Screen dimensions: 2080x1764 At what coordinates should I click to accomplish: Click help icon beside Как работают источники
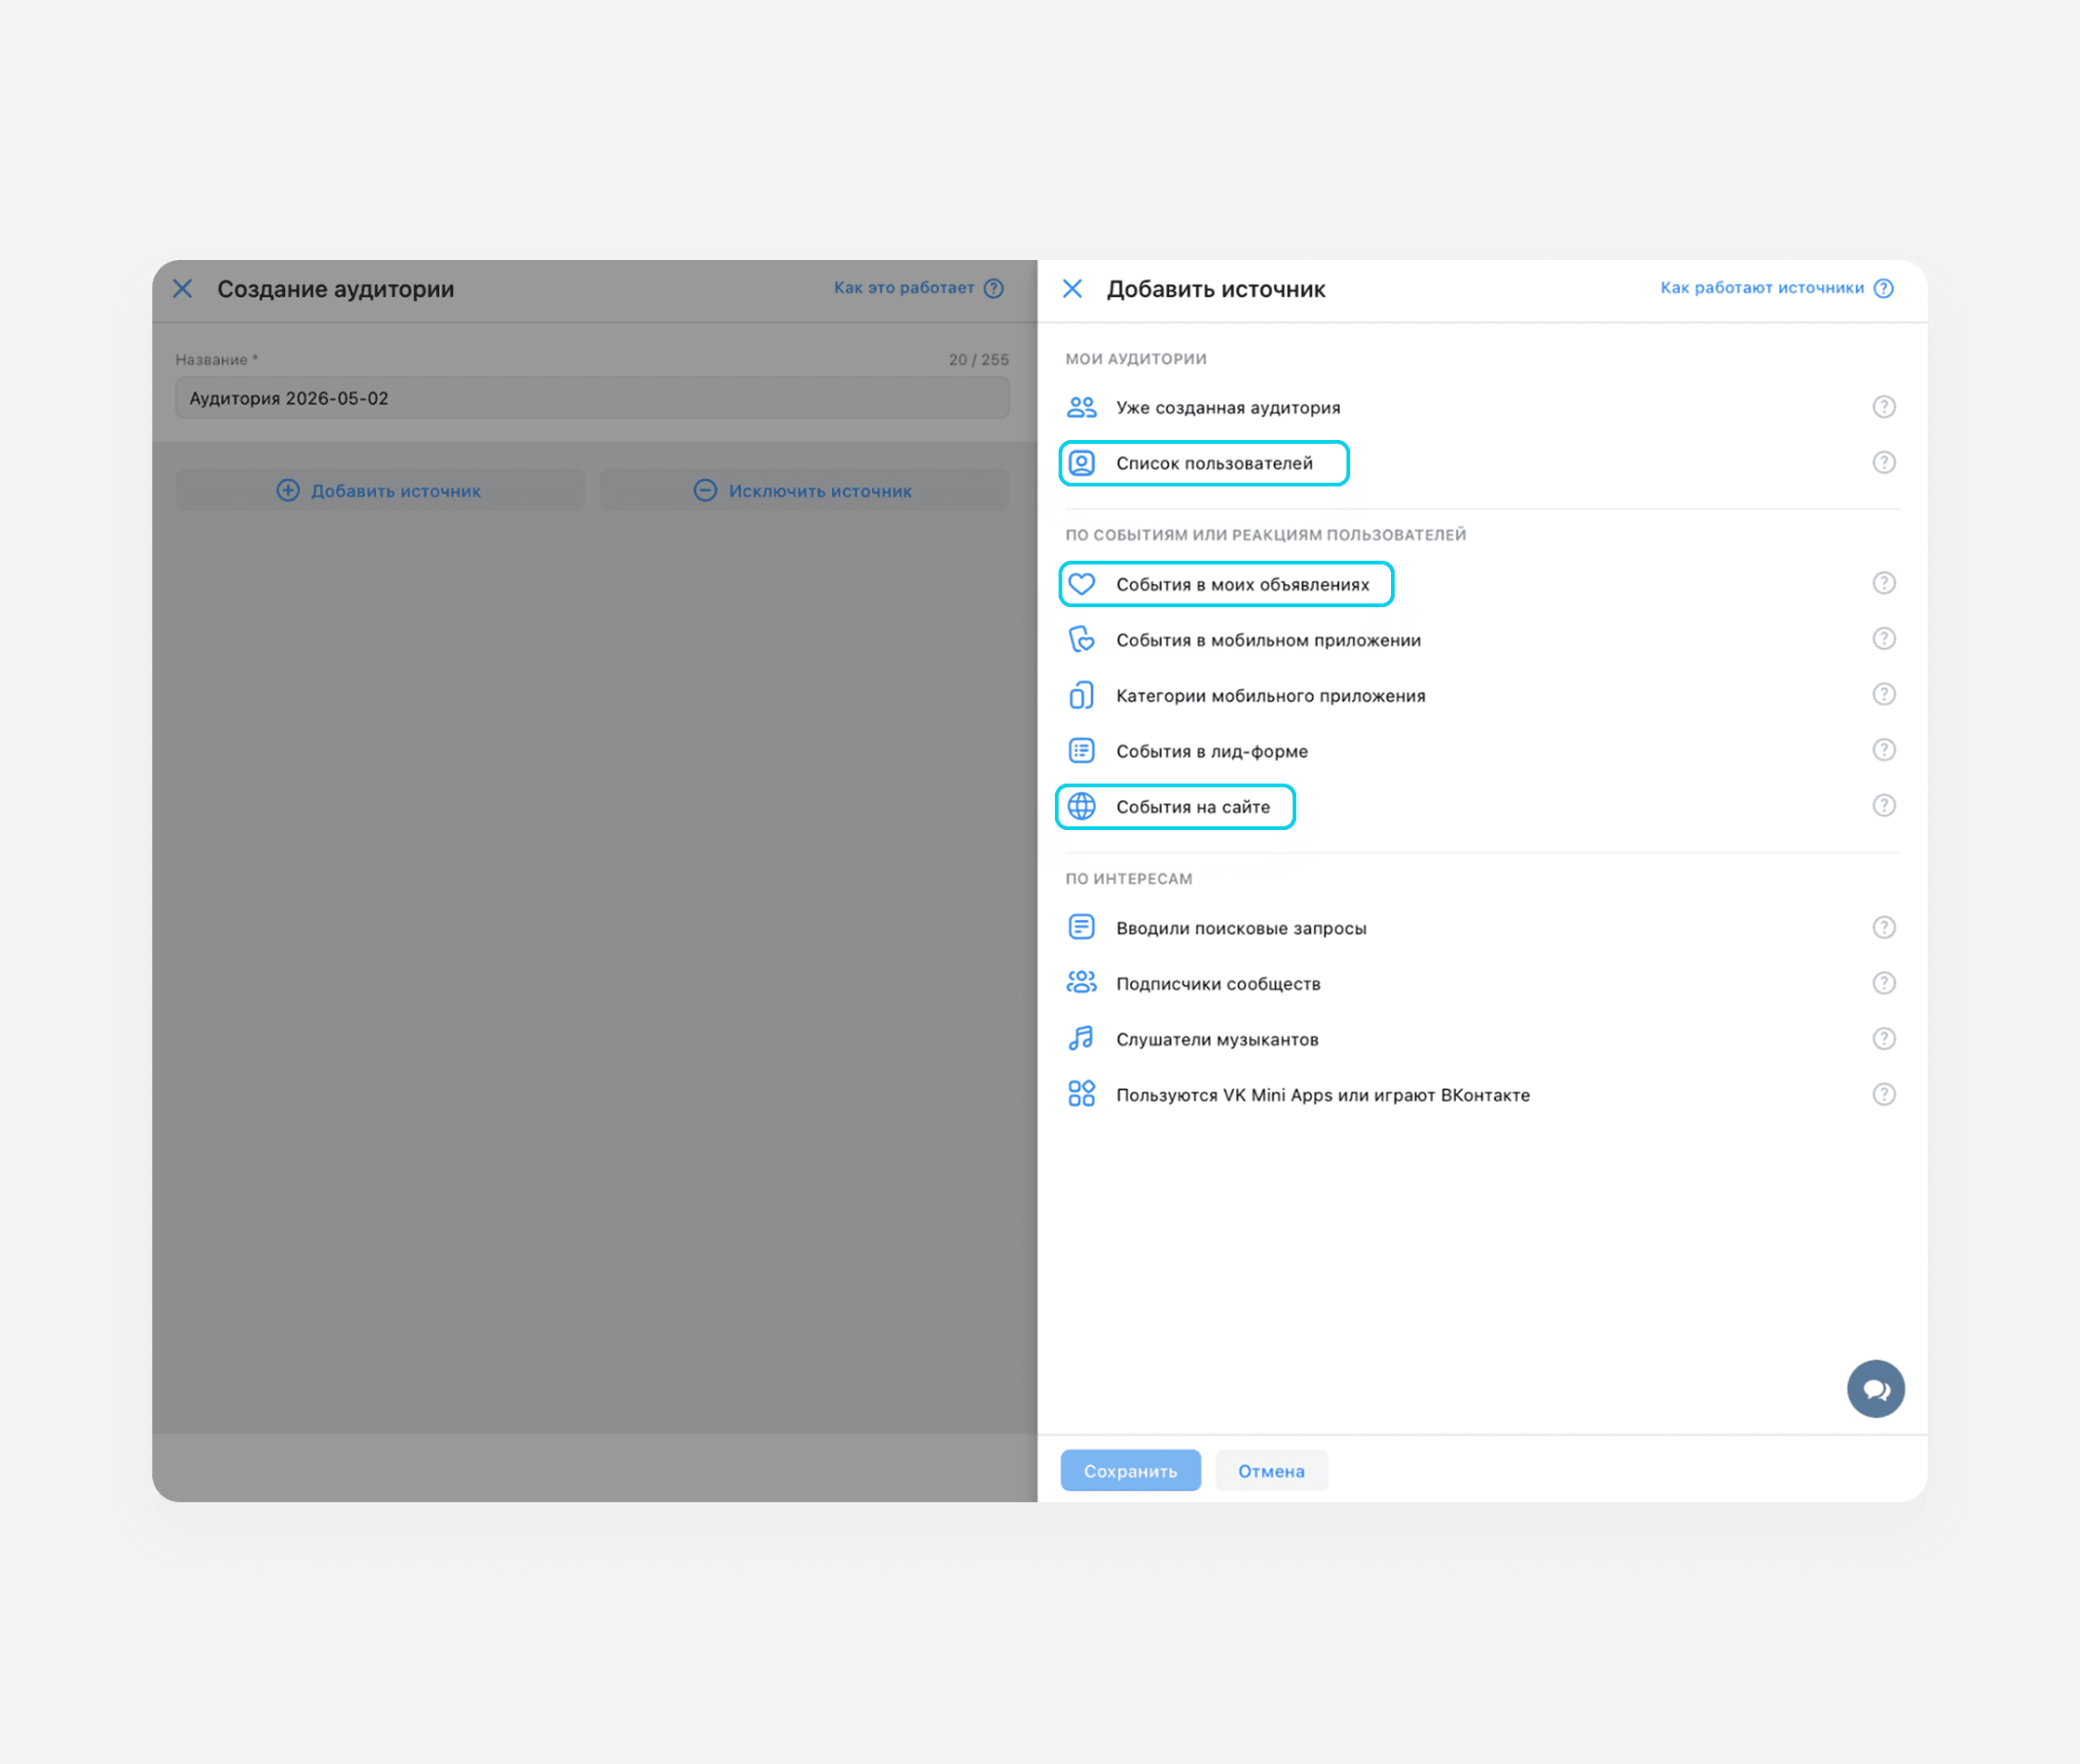(1883, 288)
